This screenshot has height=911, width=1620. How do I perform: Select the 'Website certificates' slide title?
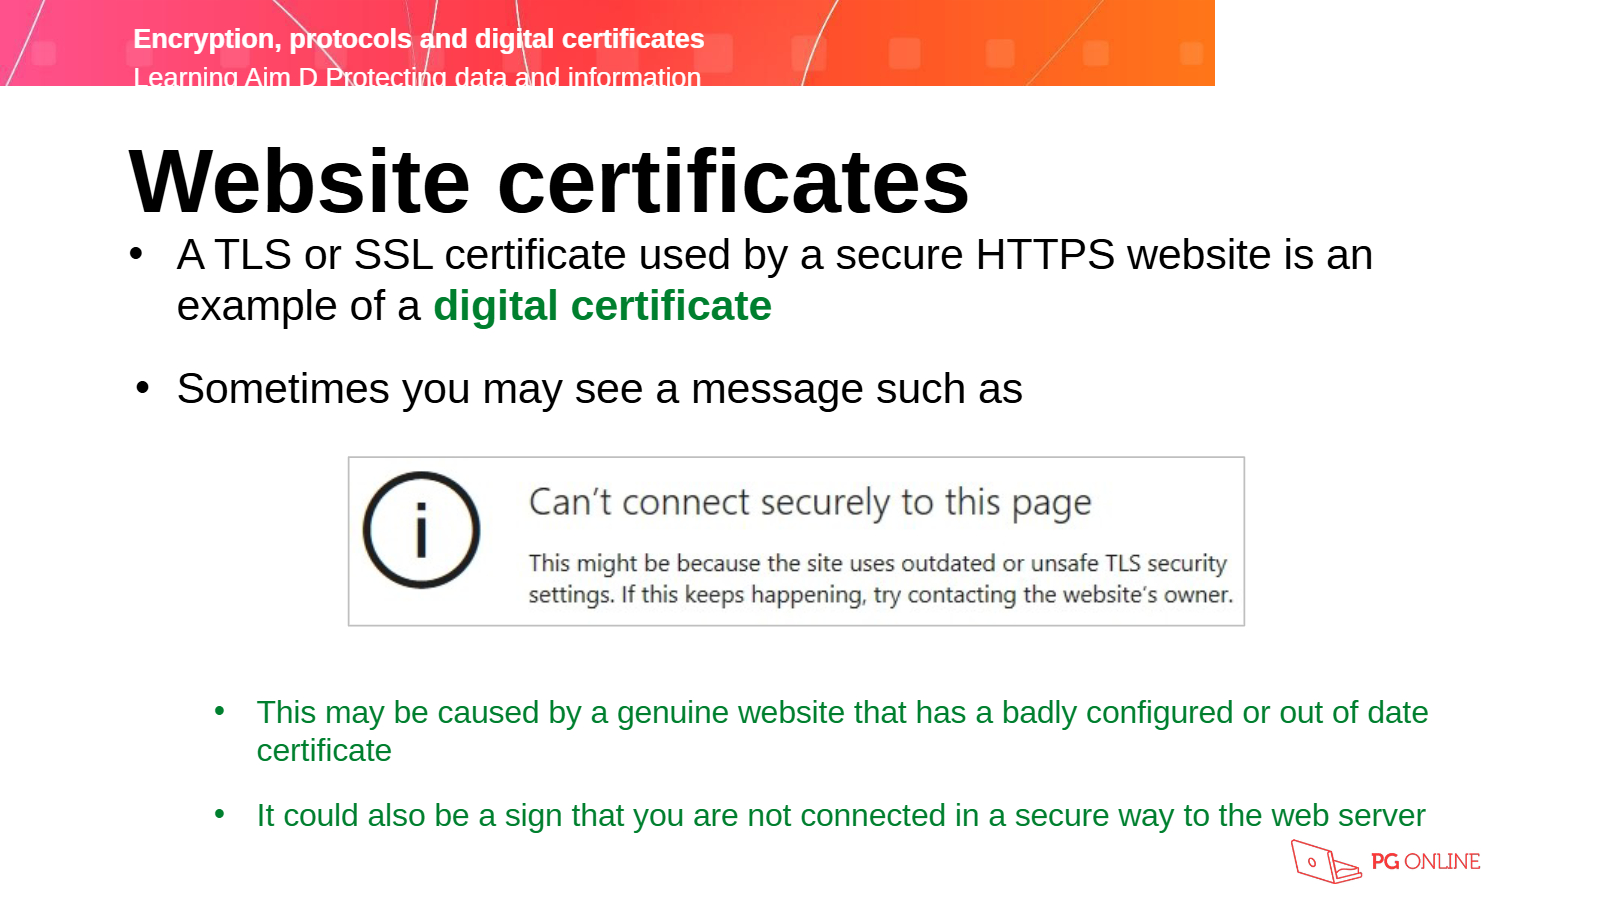(x=549, y=182)
